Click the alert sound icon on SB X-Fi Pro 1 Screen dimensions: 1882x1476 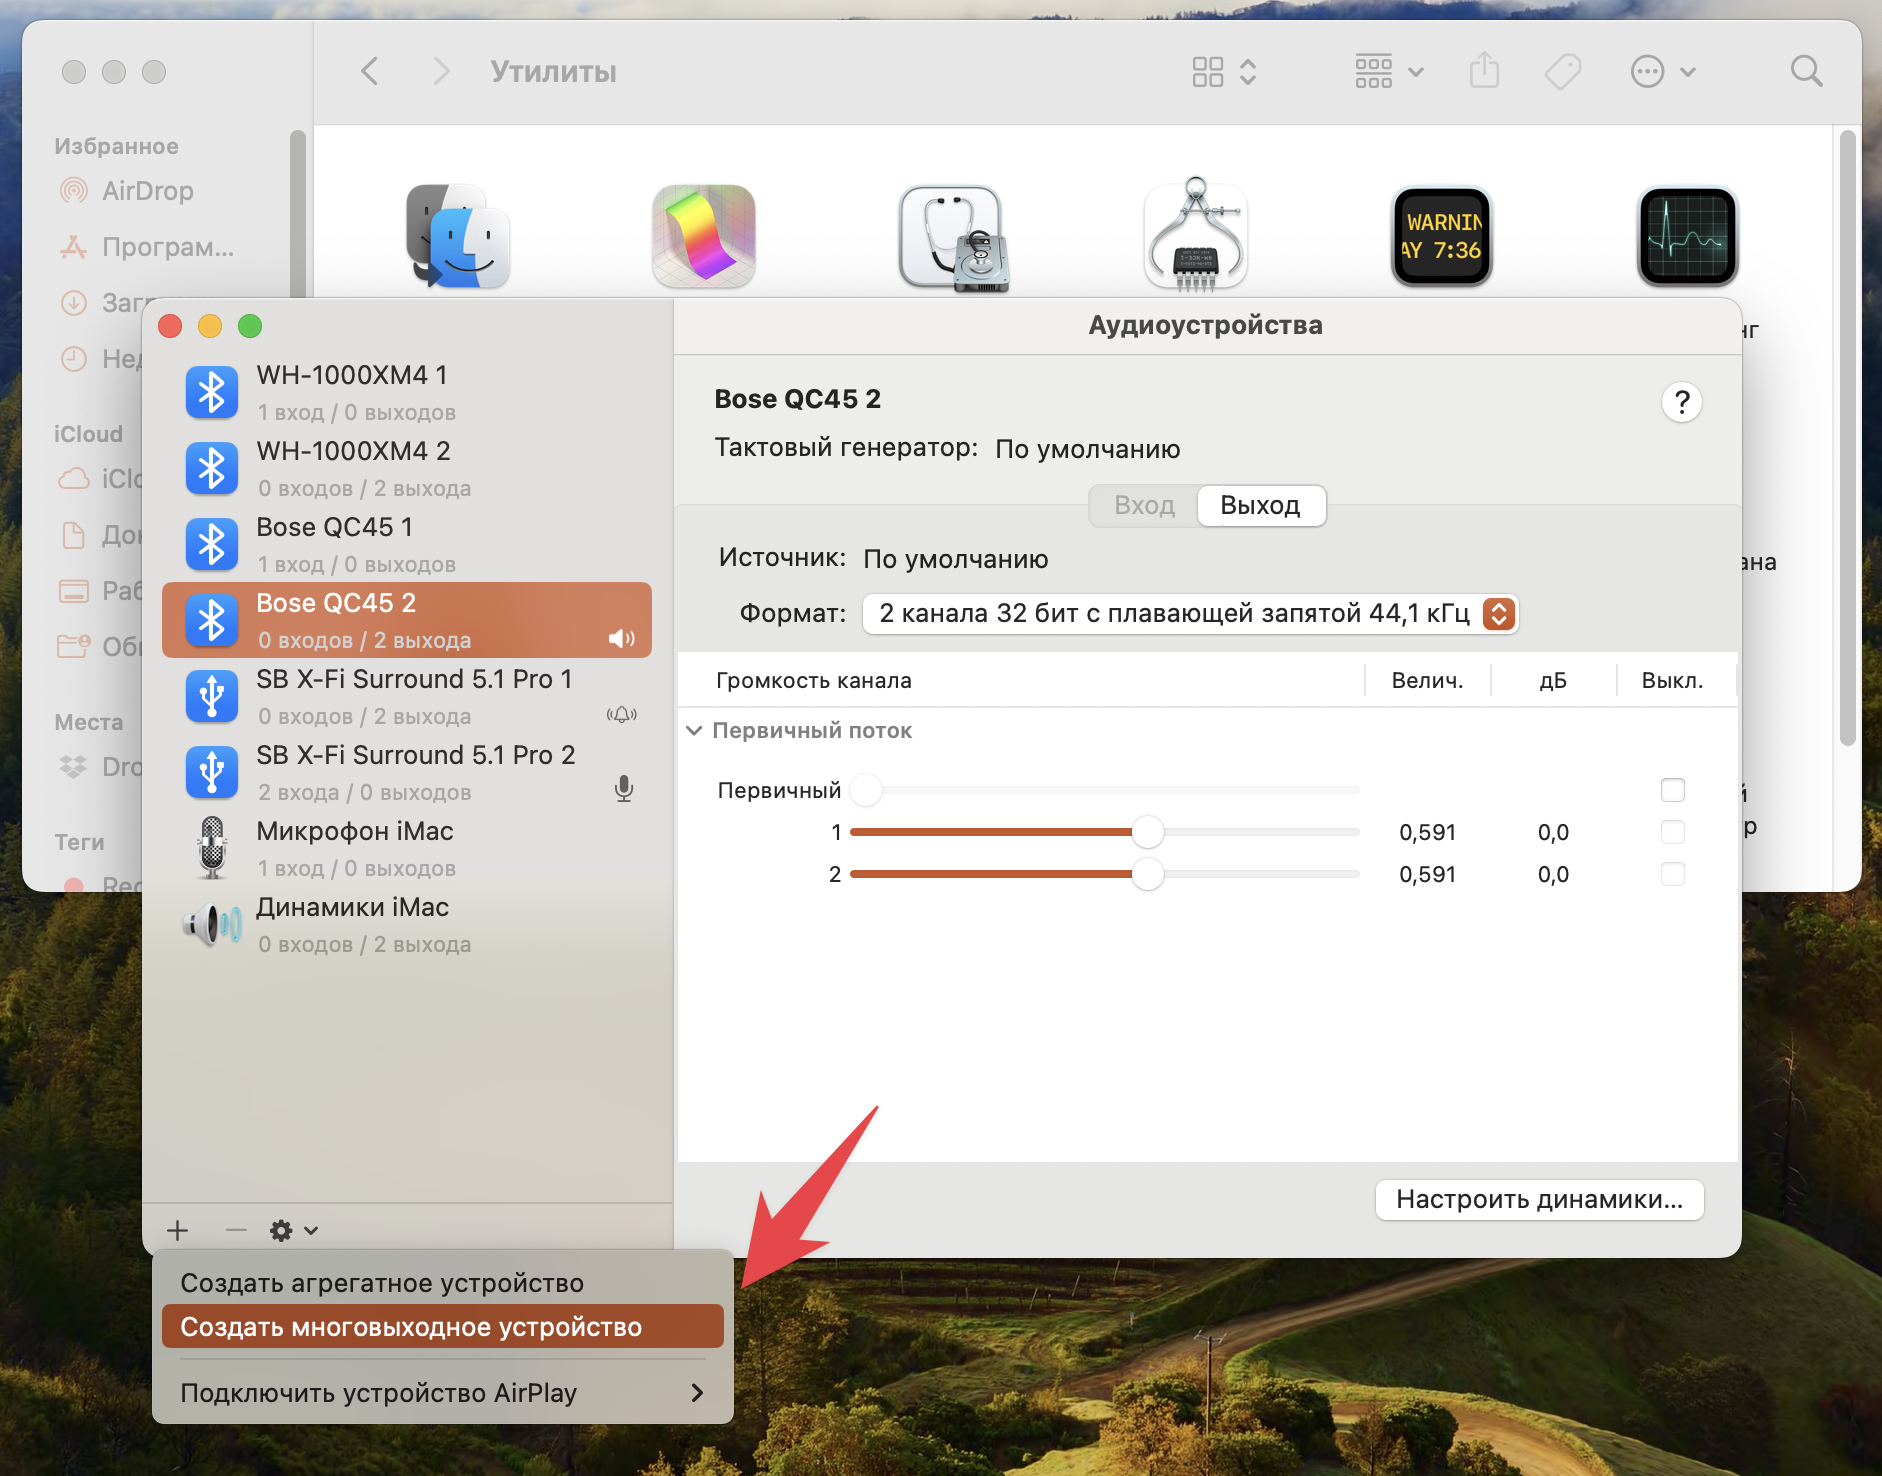(x=622, y=714)
